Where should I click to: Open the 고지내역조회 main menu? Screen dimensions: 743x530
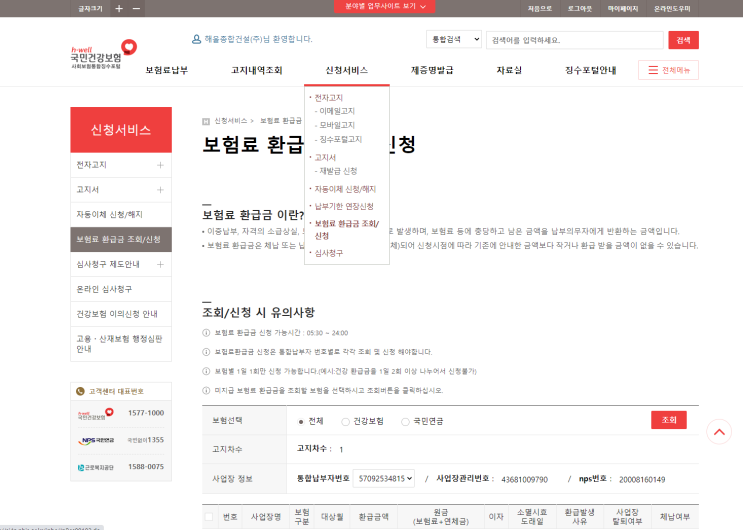256,70
